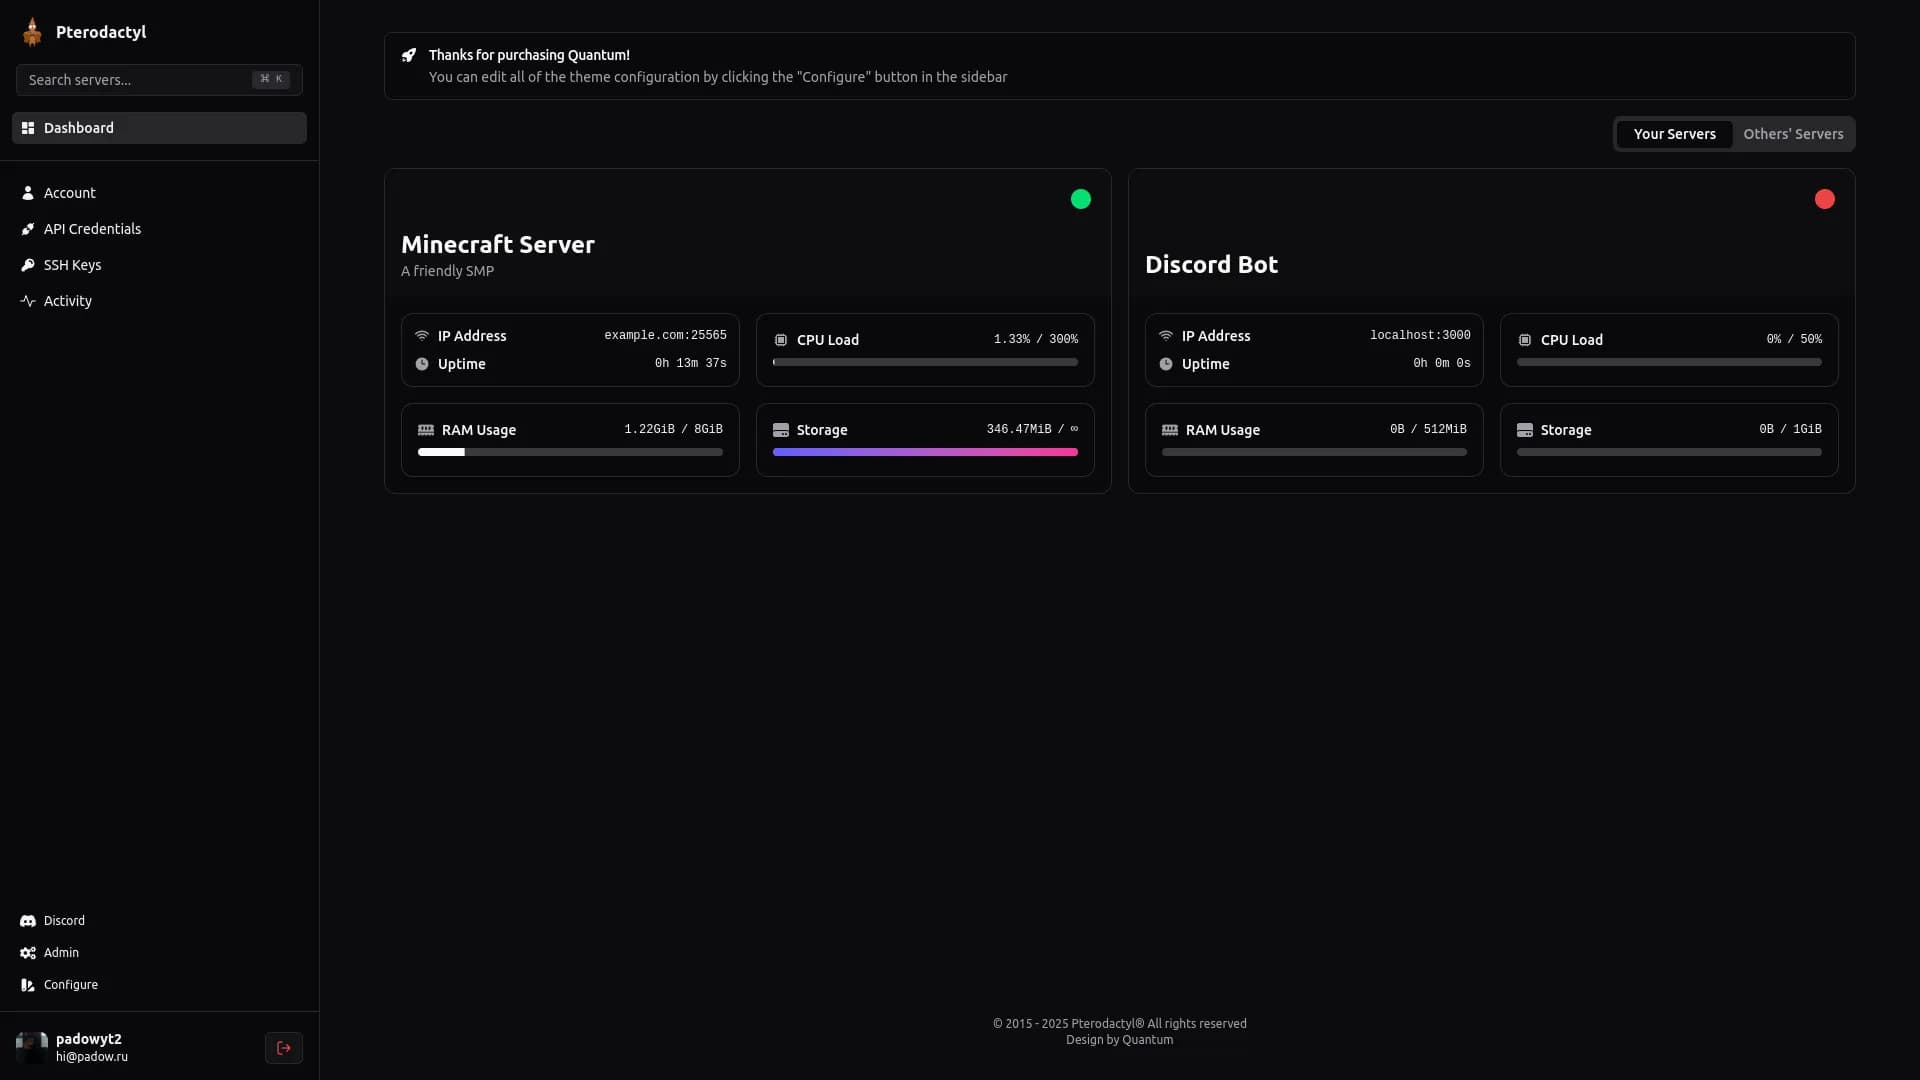Click the Admin gear icon
Image resolution: width=1920 pixels, height=1080 pixels.
pyautogui.click(x=27, y=952)
